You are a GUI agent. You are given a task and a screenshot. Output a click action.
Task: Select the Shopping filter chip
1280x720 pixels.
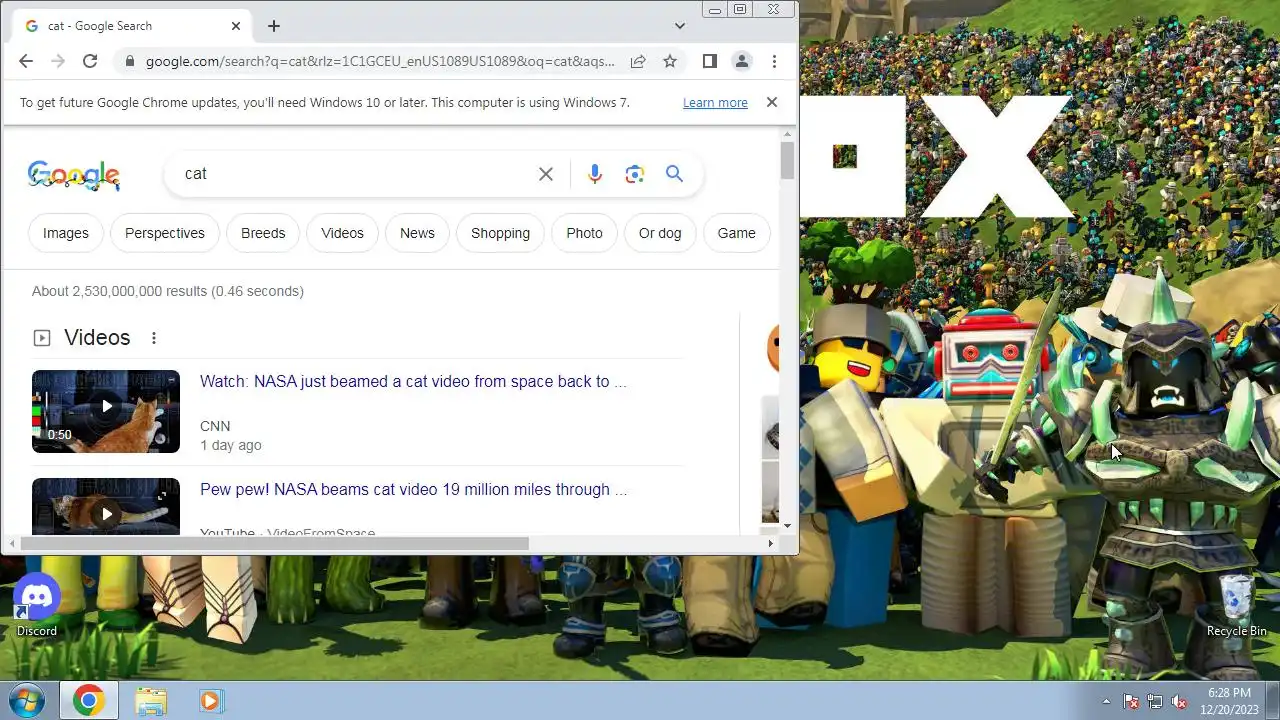[x=500, y=233]
